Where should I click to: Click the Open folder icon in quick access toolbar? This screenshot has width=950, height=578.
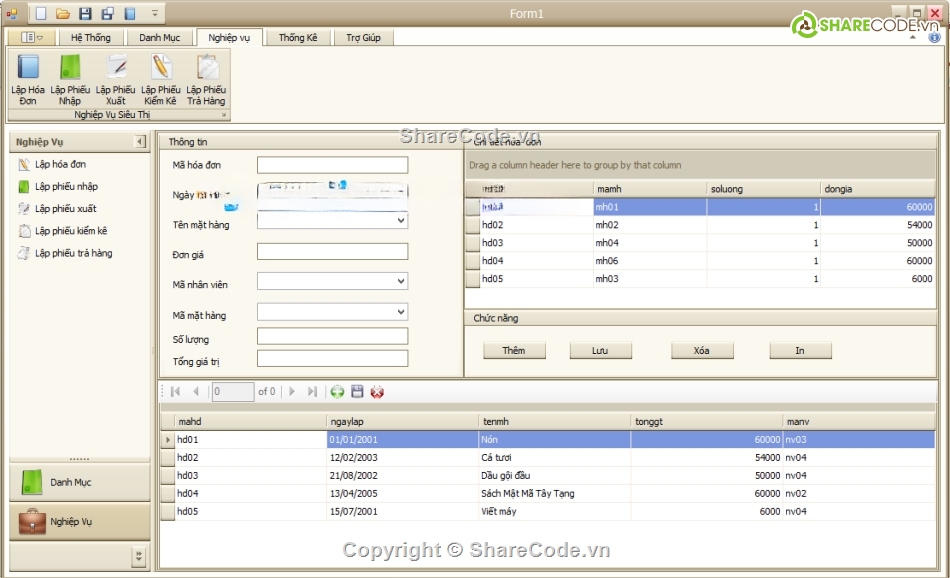pyautogui.click(x=63, y=13)
